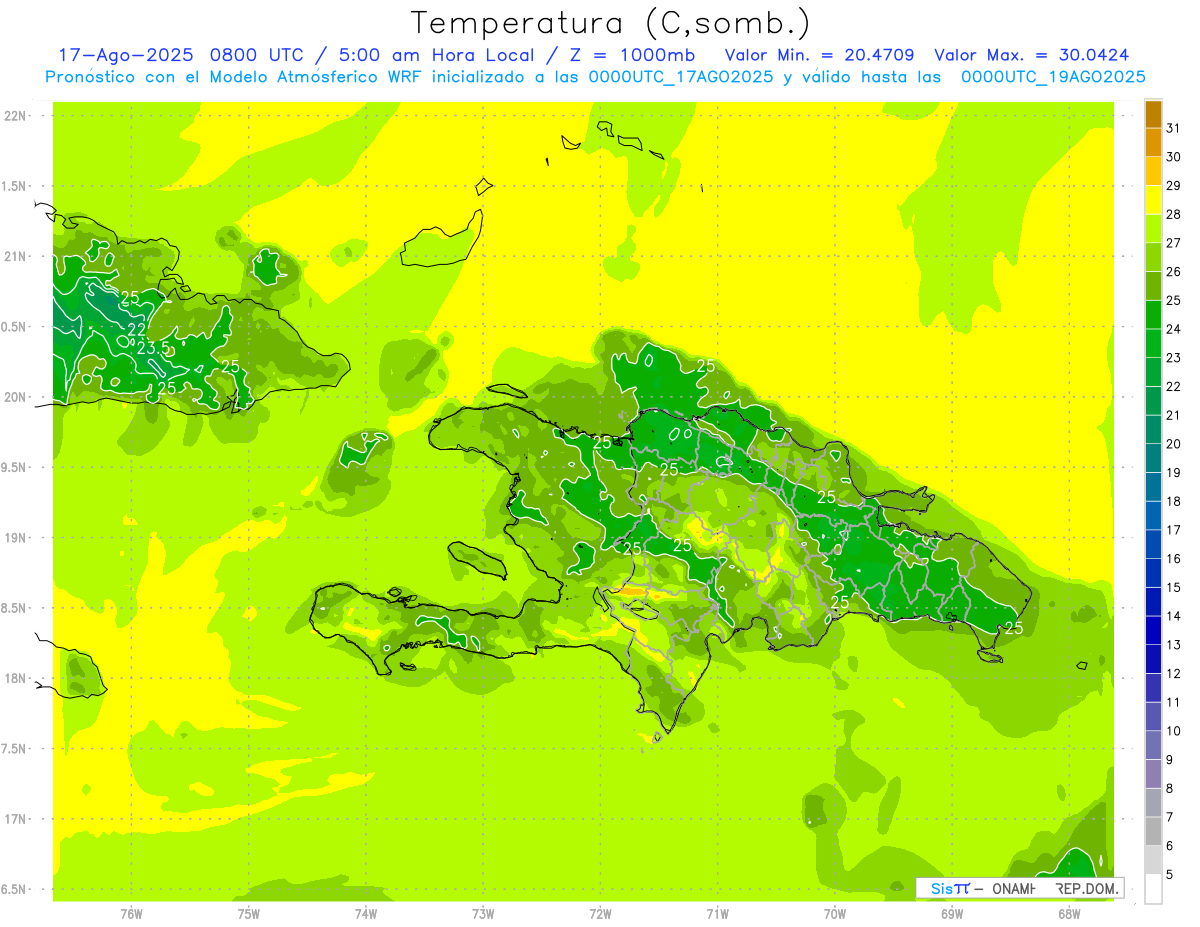The width and height of the screenshot is (1200, 927).
Task: Click the legend value '31'
Action: (1174, 128)
